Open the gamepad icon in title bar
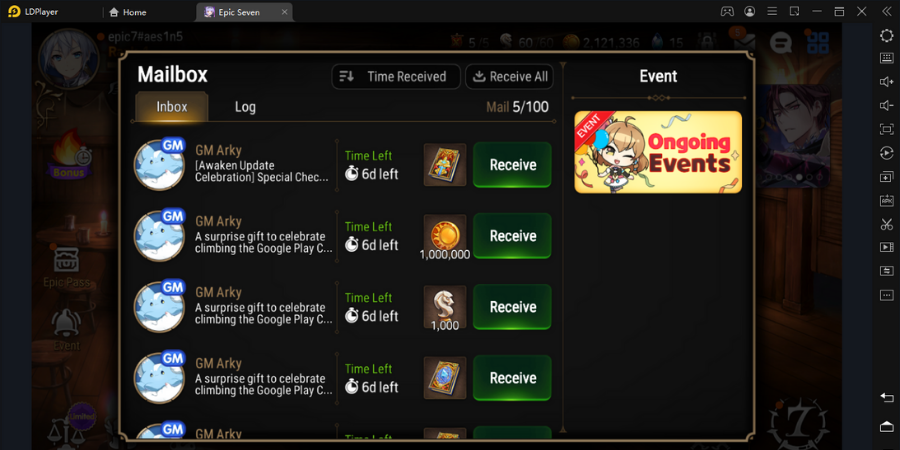This screenshot has height=450, width=900. [x=727, y=11]
